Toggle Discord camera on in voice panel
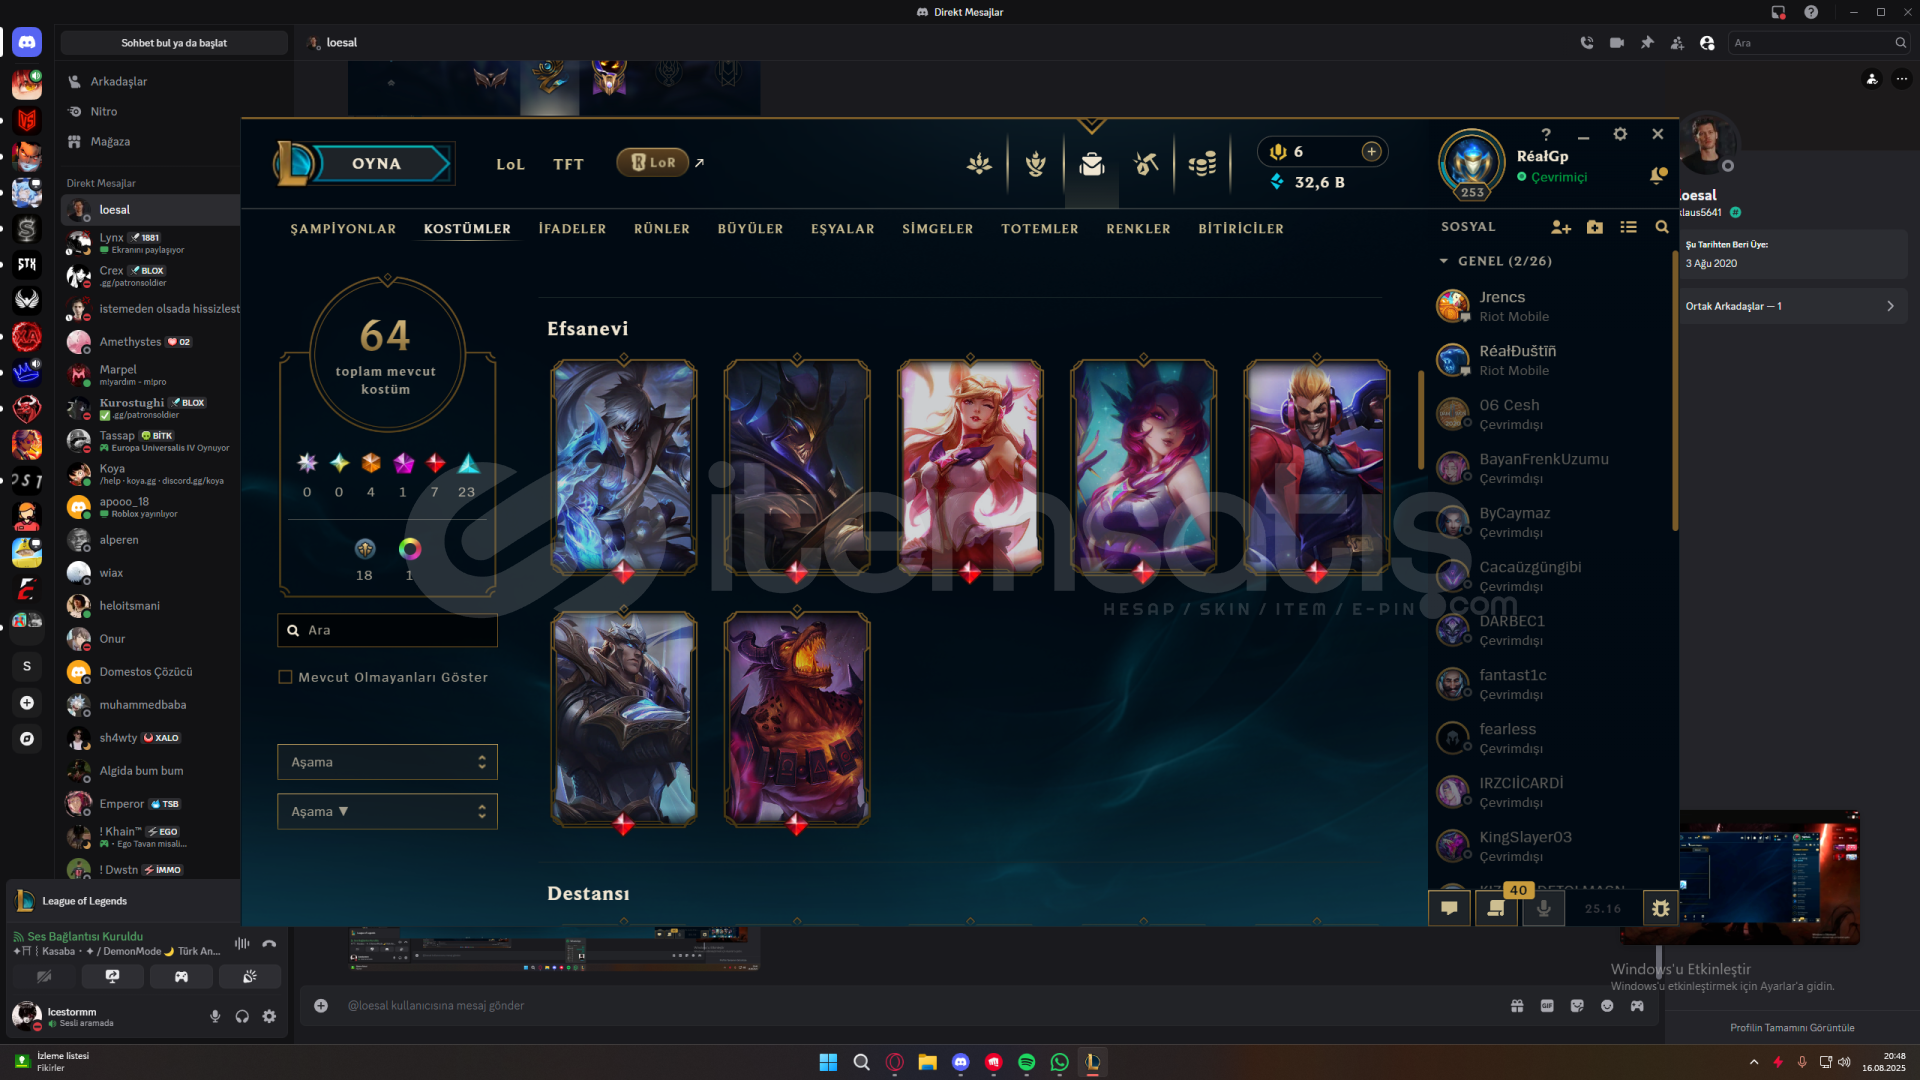This screenshot has height=1080, width=1920. click(x=43, y=976)
